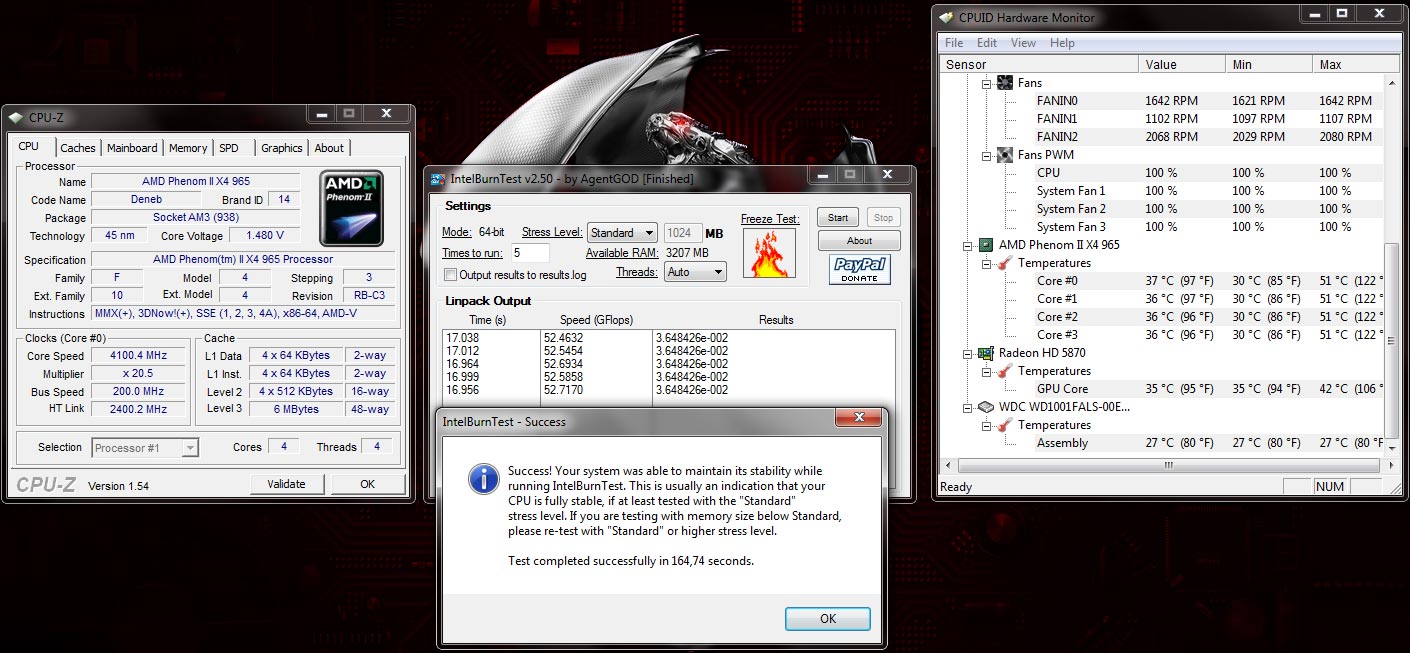This screenshot has height=653, width=1410.
Task: Click the Value column header
Action: pyautogui.click(x=1182, y=64)
